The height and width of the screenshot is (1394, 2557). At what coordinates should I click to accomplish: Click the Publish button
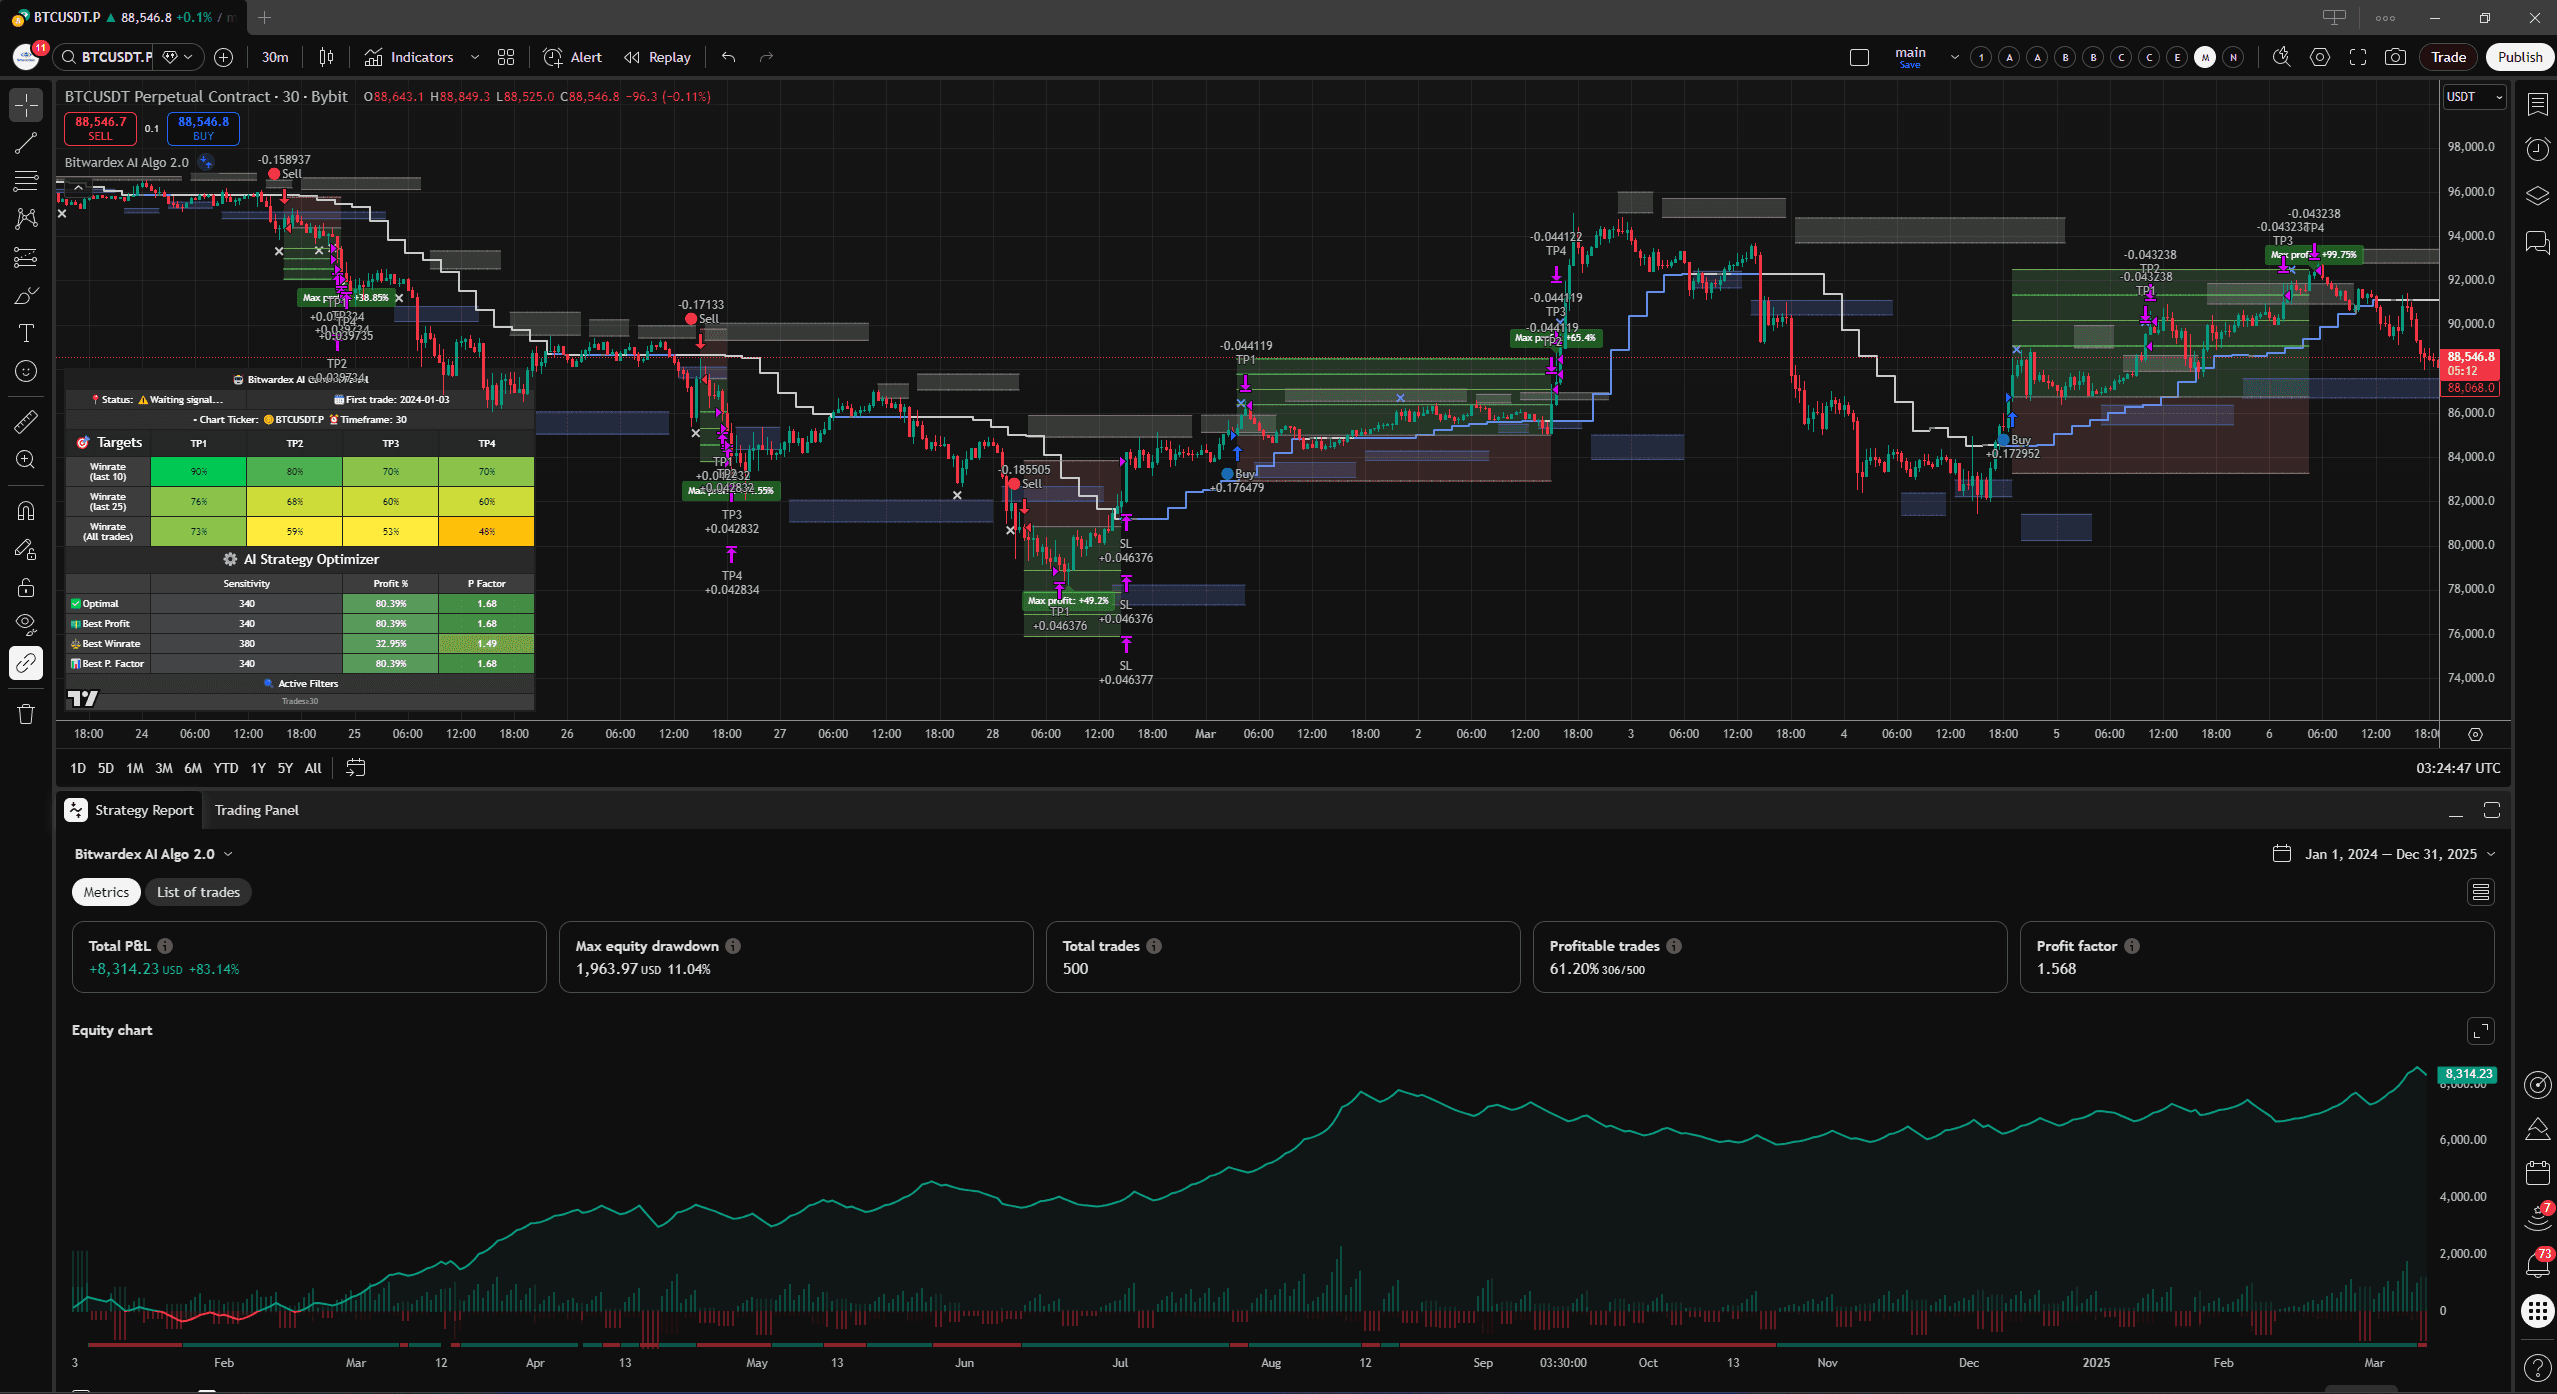click(2519, 57)
